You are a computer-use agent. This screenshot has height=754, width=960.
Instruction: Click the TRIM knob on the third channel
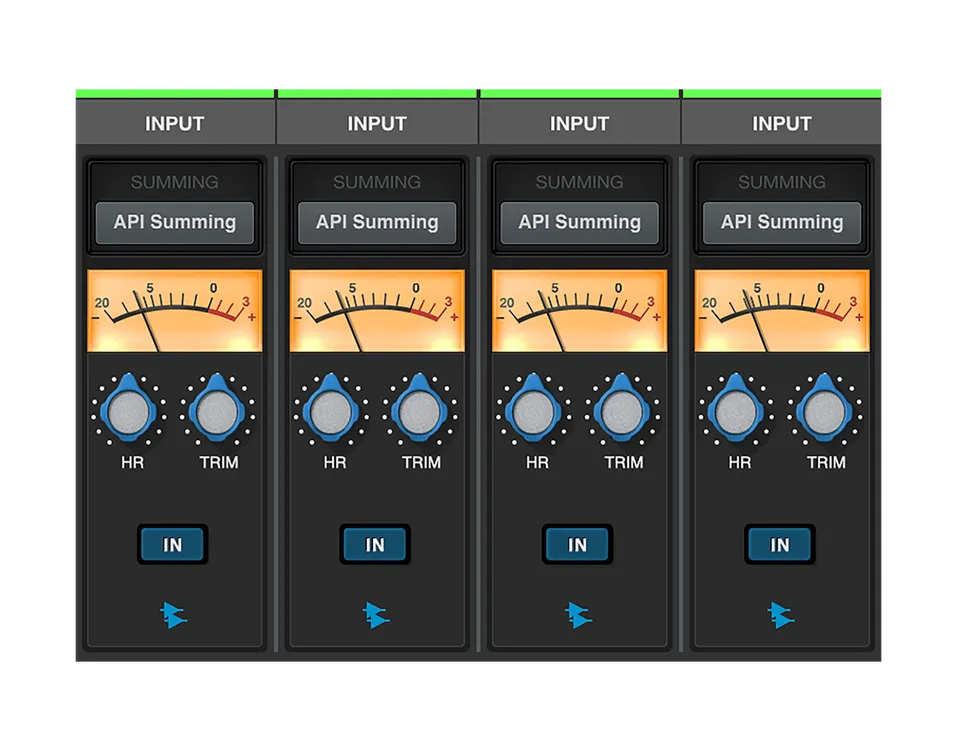(623, 409)
